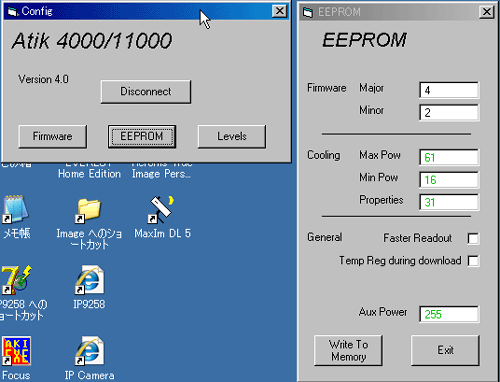Viewport: 500px width, 382px height.
Task: Click the EEPROM button in Config window
Action: pos(142,136)
